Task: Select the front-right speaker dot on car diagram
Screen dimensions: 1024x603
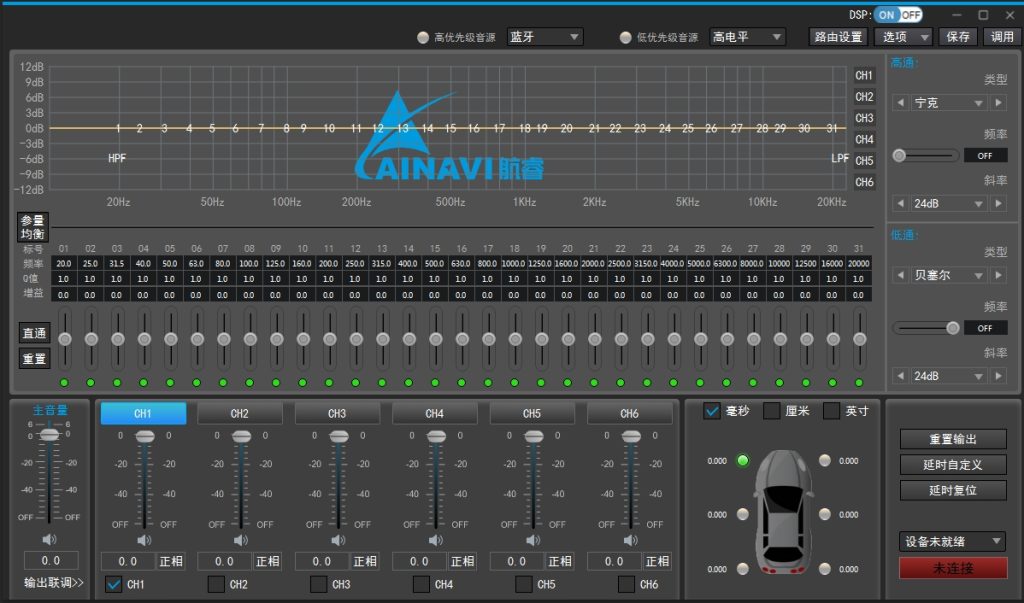Action: tap(825, 461)
